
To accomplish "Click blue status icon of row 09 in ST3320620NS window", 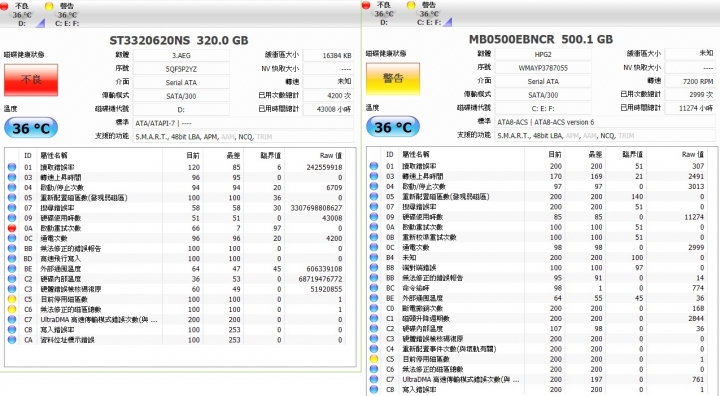I will pos(12,218).
